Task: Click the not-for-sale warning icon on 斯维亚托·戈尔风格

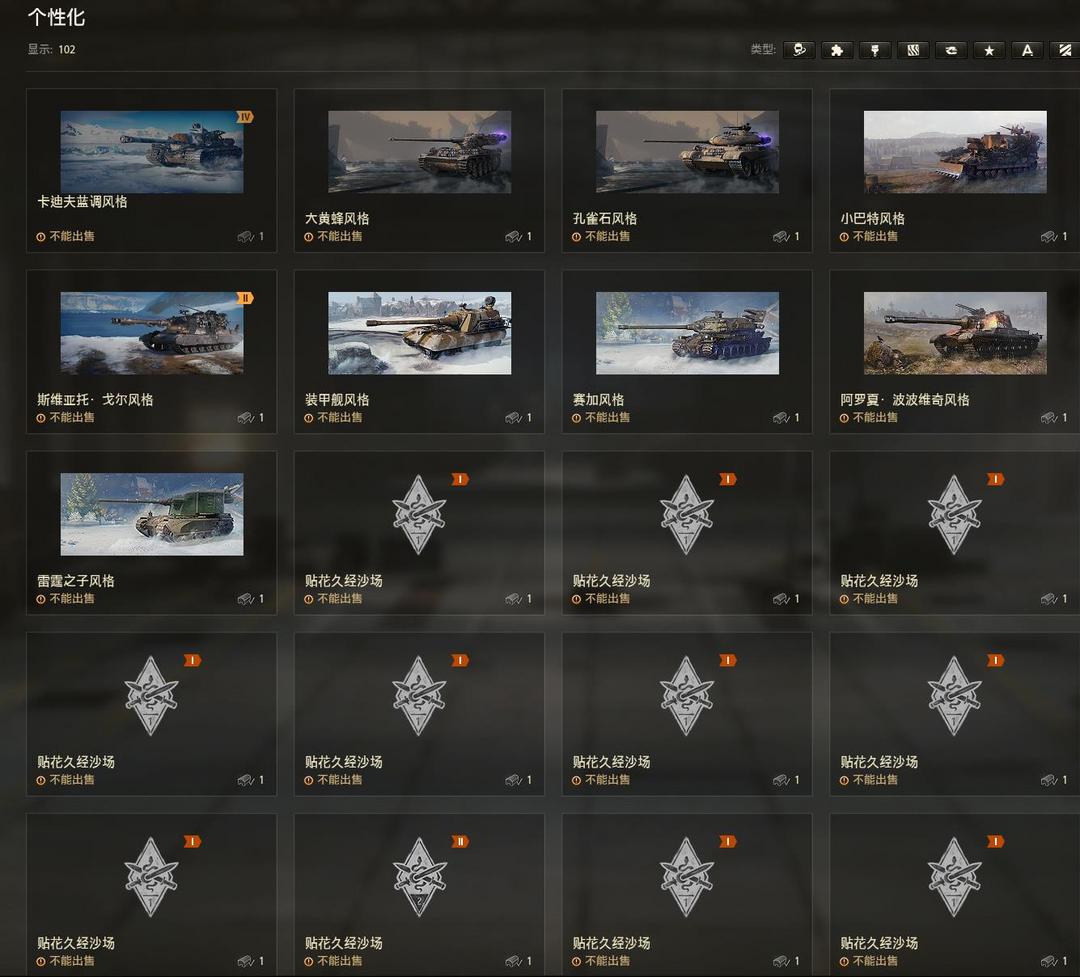Action: coord(41,418)
